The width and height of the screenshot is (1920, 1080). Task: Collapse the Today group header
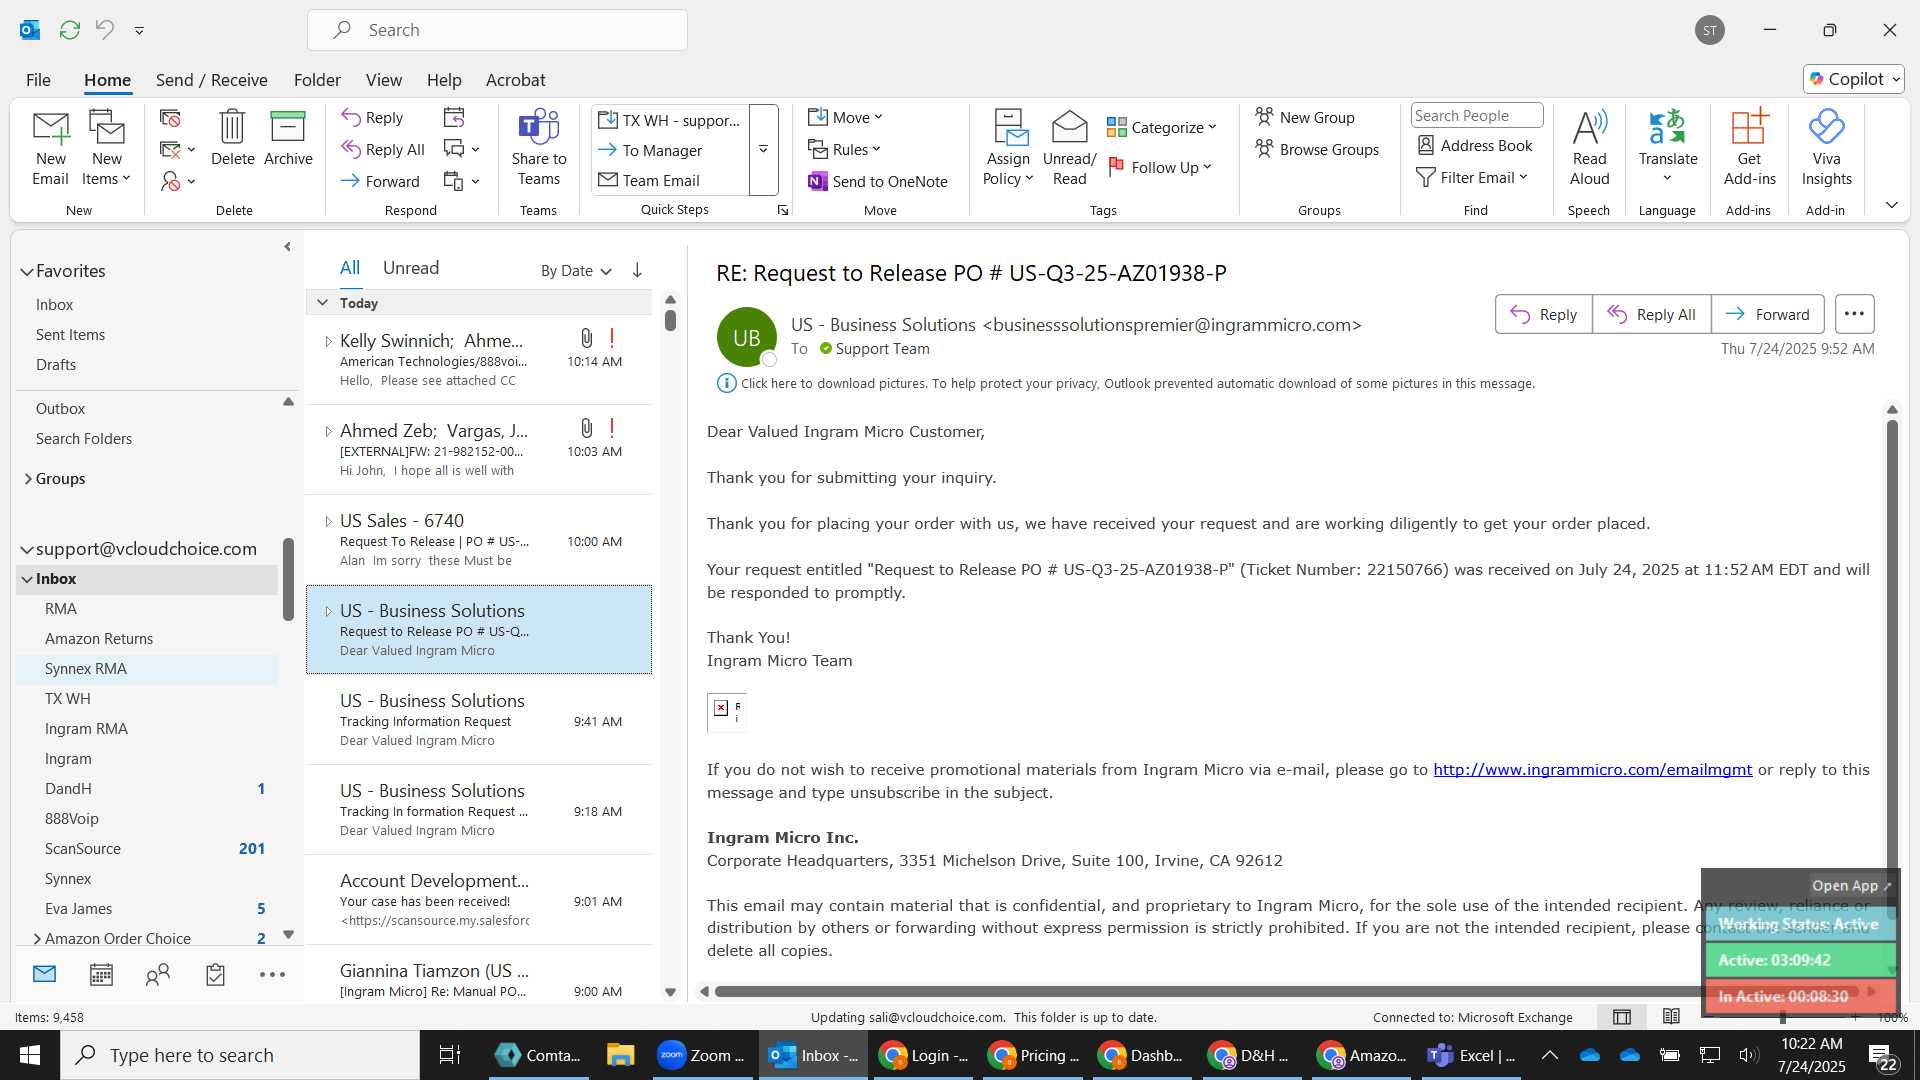click(x=322, y=302)
